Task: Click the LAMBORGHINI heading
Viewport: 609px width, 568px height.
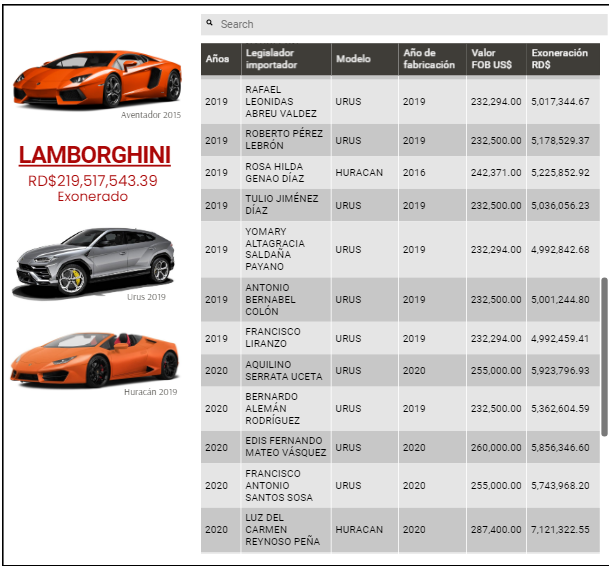Action: pos(95,155)
